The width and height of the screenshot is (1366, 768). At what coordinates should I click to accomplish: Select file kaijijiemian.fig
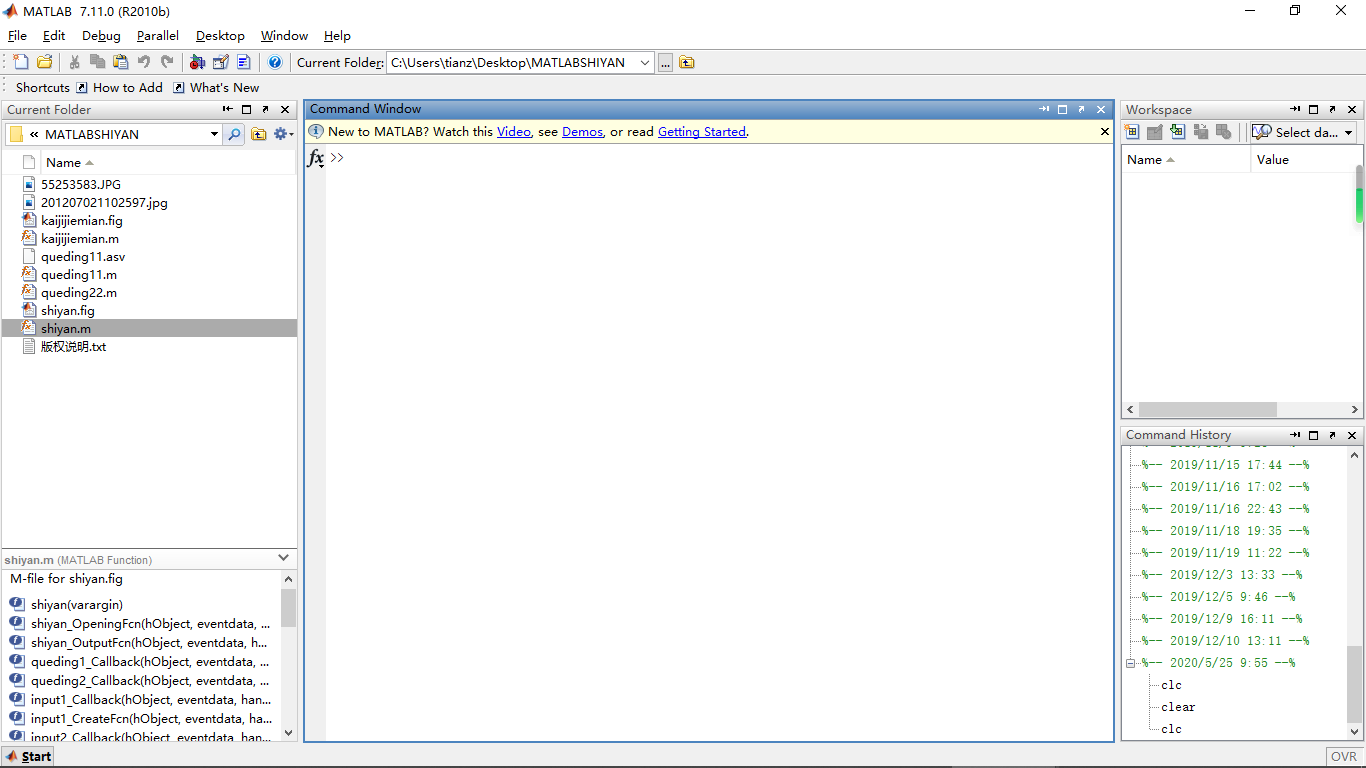coord(81,220)
